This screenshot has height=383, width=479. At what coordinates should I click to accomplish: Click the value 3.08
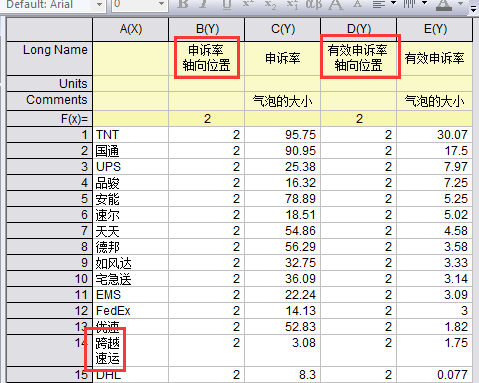click(283, 351)
